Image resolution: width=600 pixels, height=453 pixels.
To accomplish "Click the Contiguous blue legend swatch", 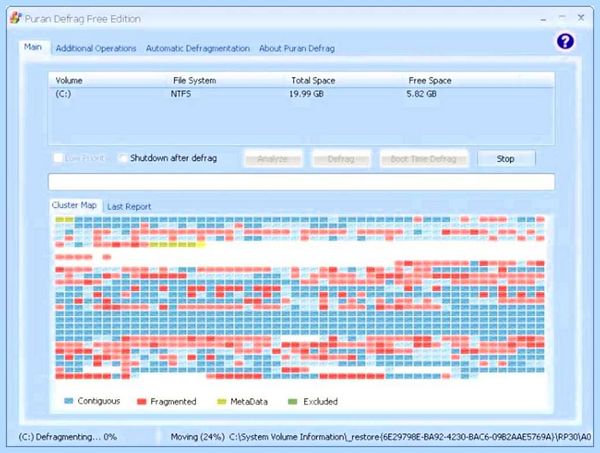I will coord(68,401).
